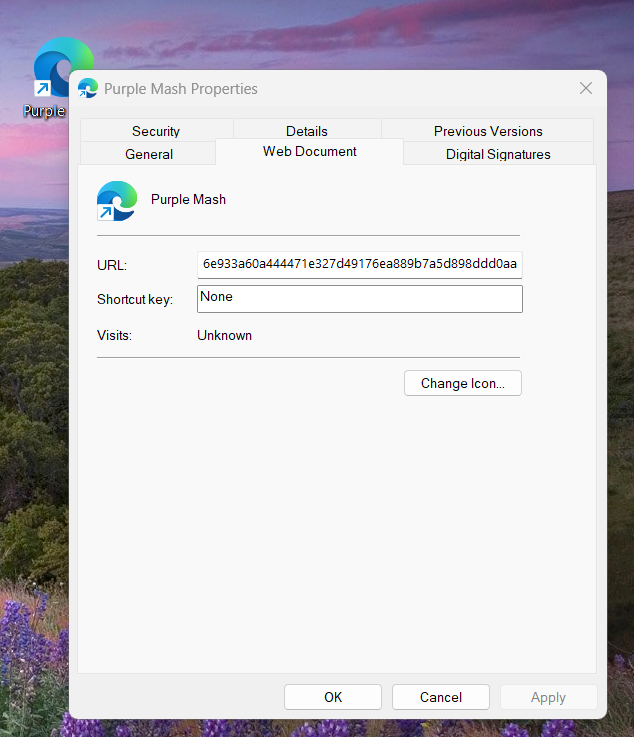Switch to the Security tab
634x737 pixels.
156,131
